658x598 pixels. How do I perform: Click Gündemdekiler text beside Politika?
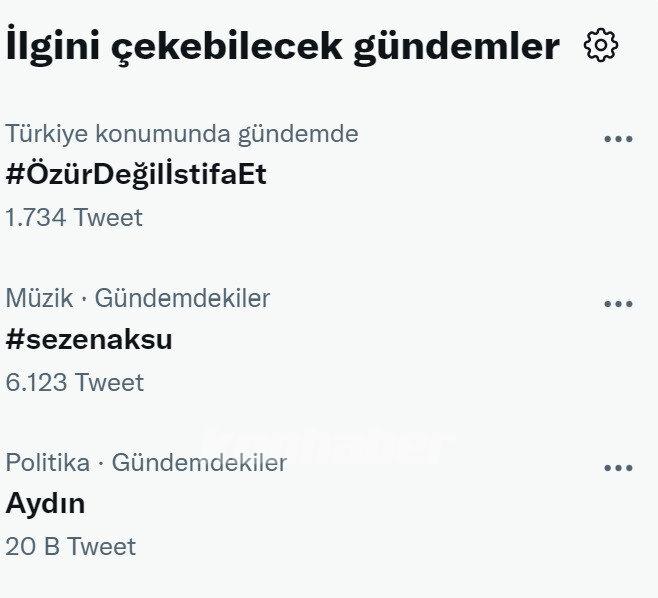[x=199, y=462]
